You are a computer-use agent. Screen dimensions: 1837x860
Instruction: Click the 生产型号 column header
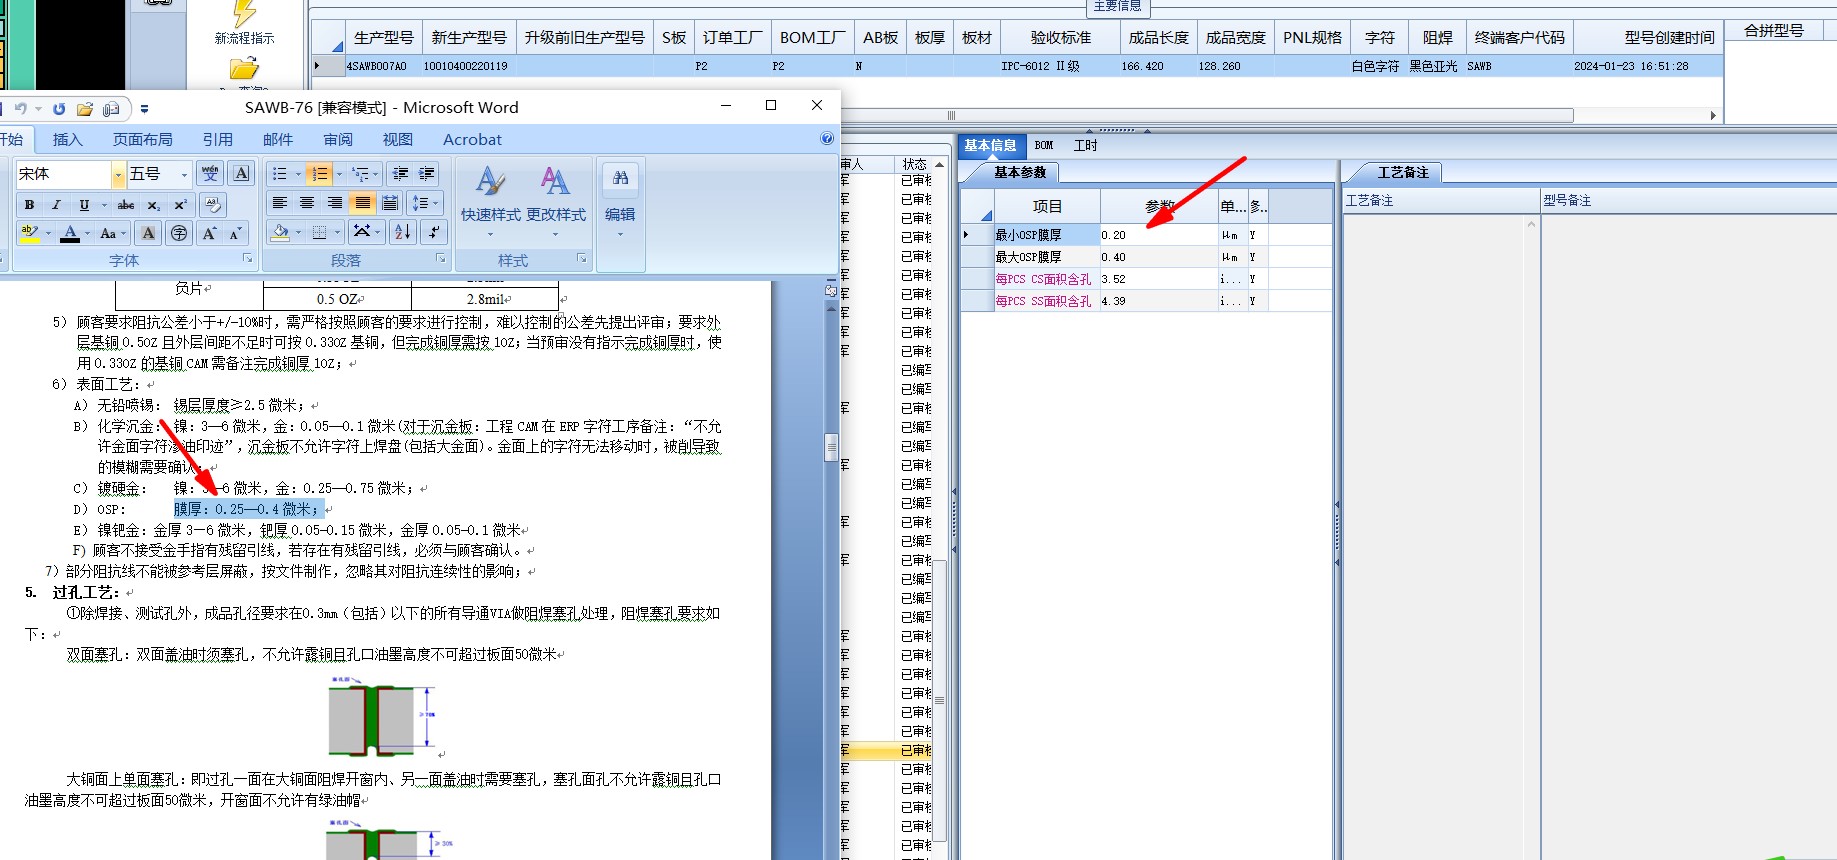click(384, 37)
